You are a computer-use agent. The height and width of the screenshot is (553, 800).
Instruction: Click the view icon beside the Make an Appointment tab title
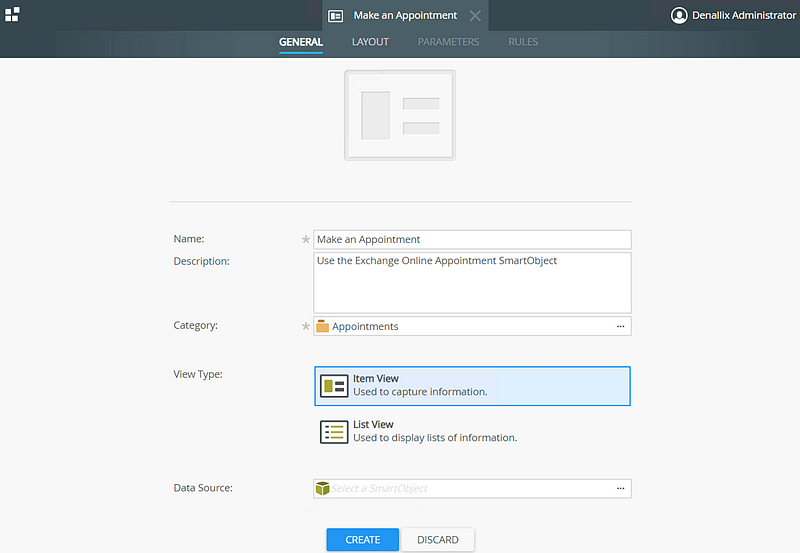coord(336,16)
